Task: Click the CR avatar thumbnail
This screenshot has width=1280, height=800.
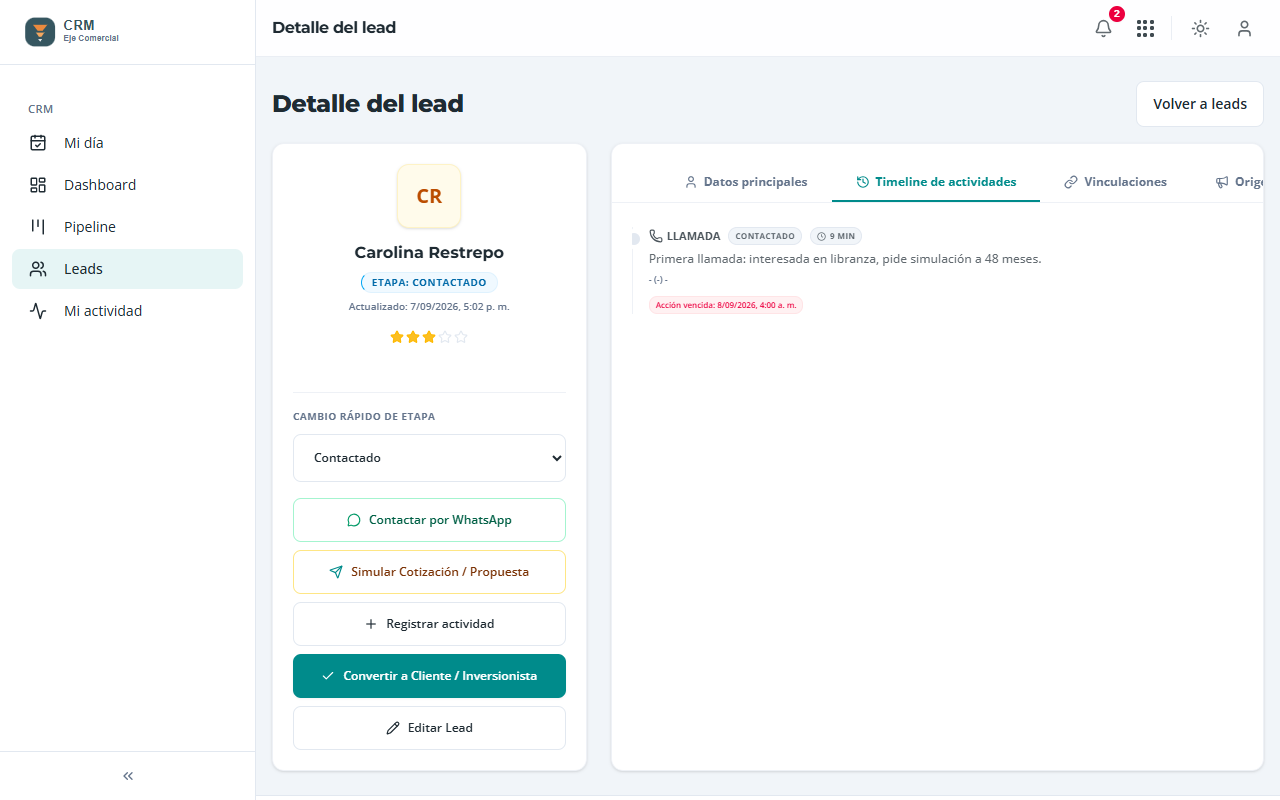Action: (429, 196)
